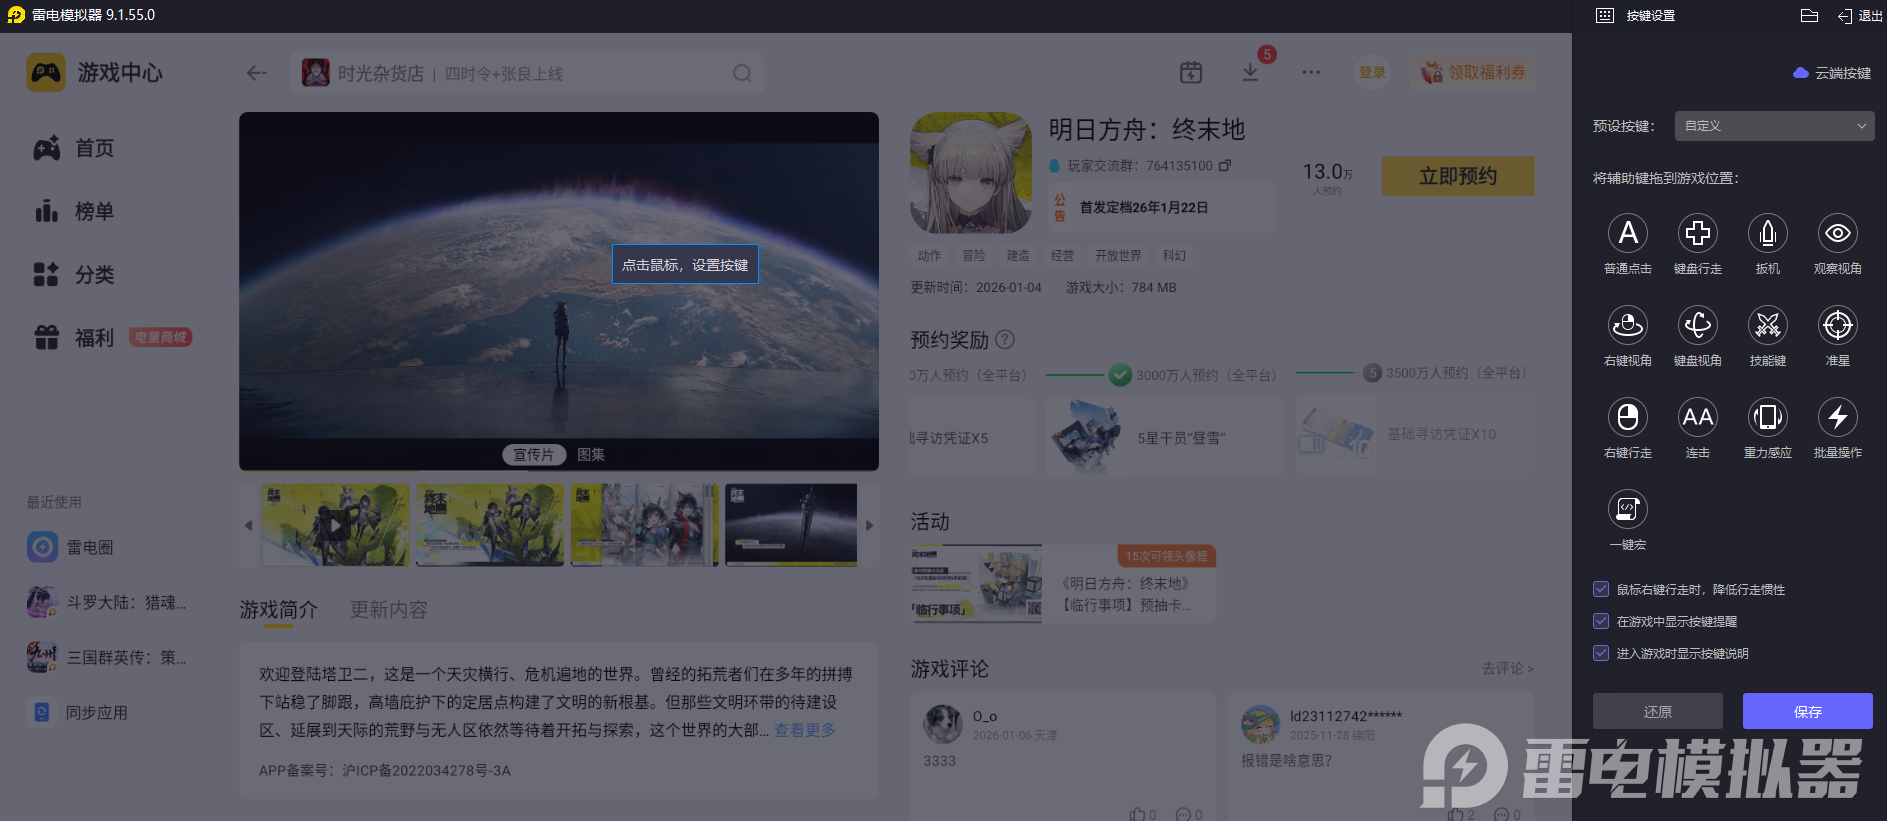Viewport: 1887px width, 821px height.
Task: Select the 观察视角 eye icon
Action: point(1837,234)
